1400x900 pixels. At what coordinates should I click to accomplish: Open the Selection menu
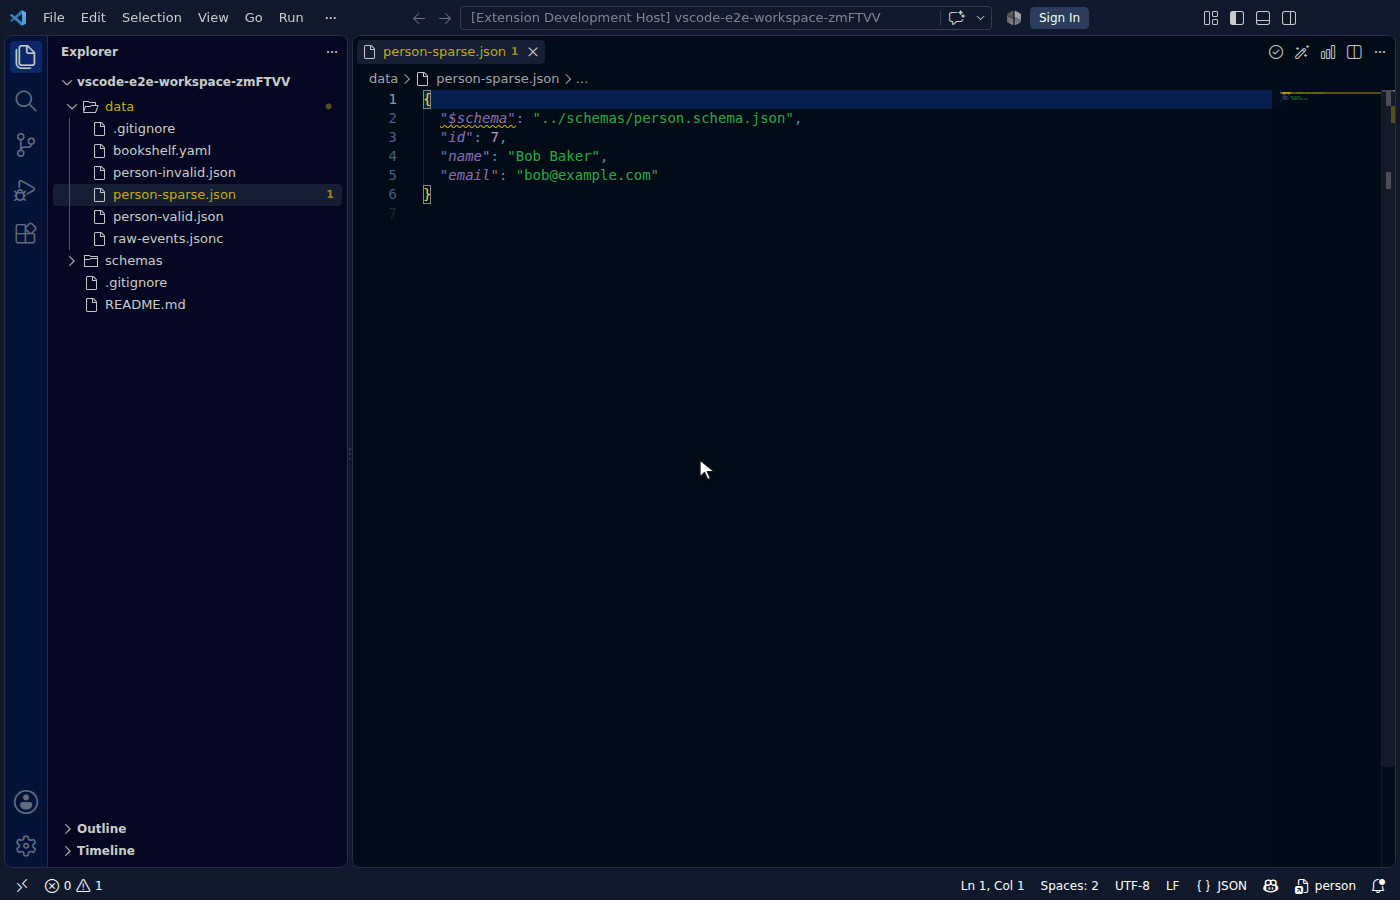152,18
